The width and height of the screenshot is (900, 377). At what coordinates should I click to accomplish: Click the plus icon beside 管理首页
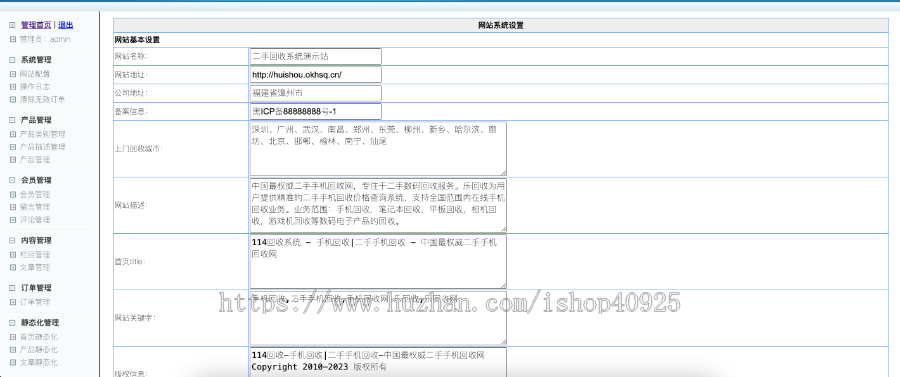click(13, 25)
